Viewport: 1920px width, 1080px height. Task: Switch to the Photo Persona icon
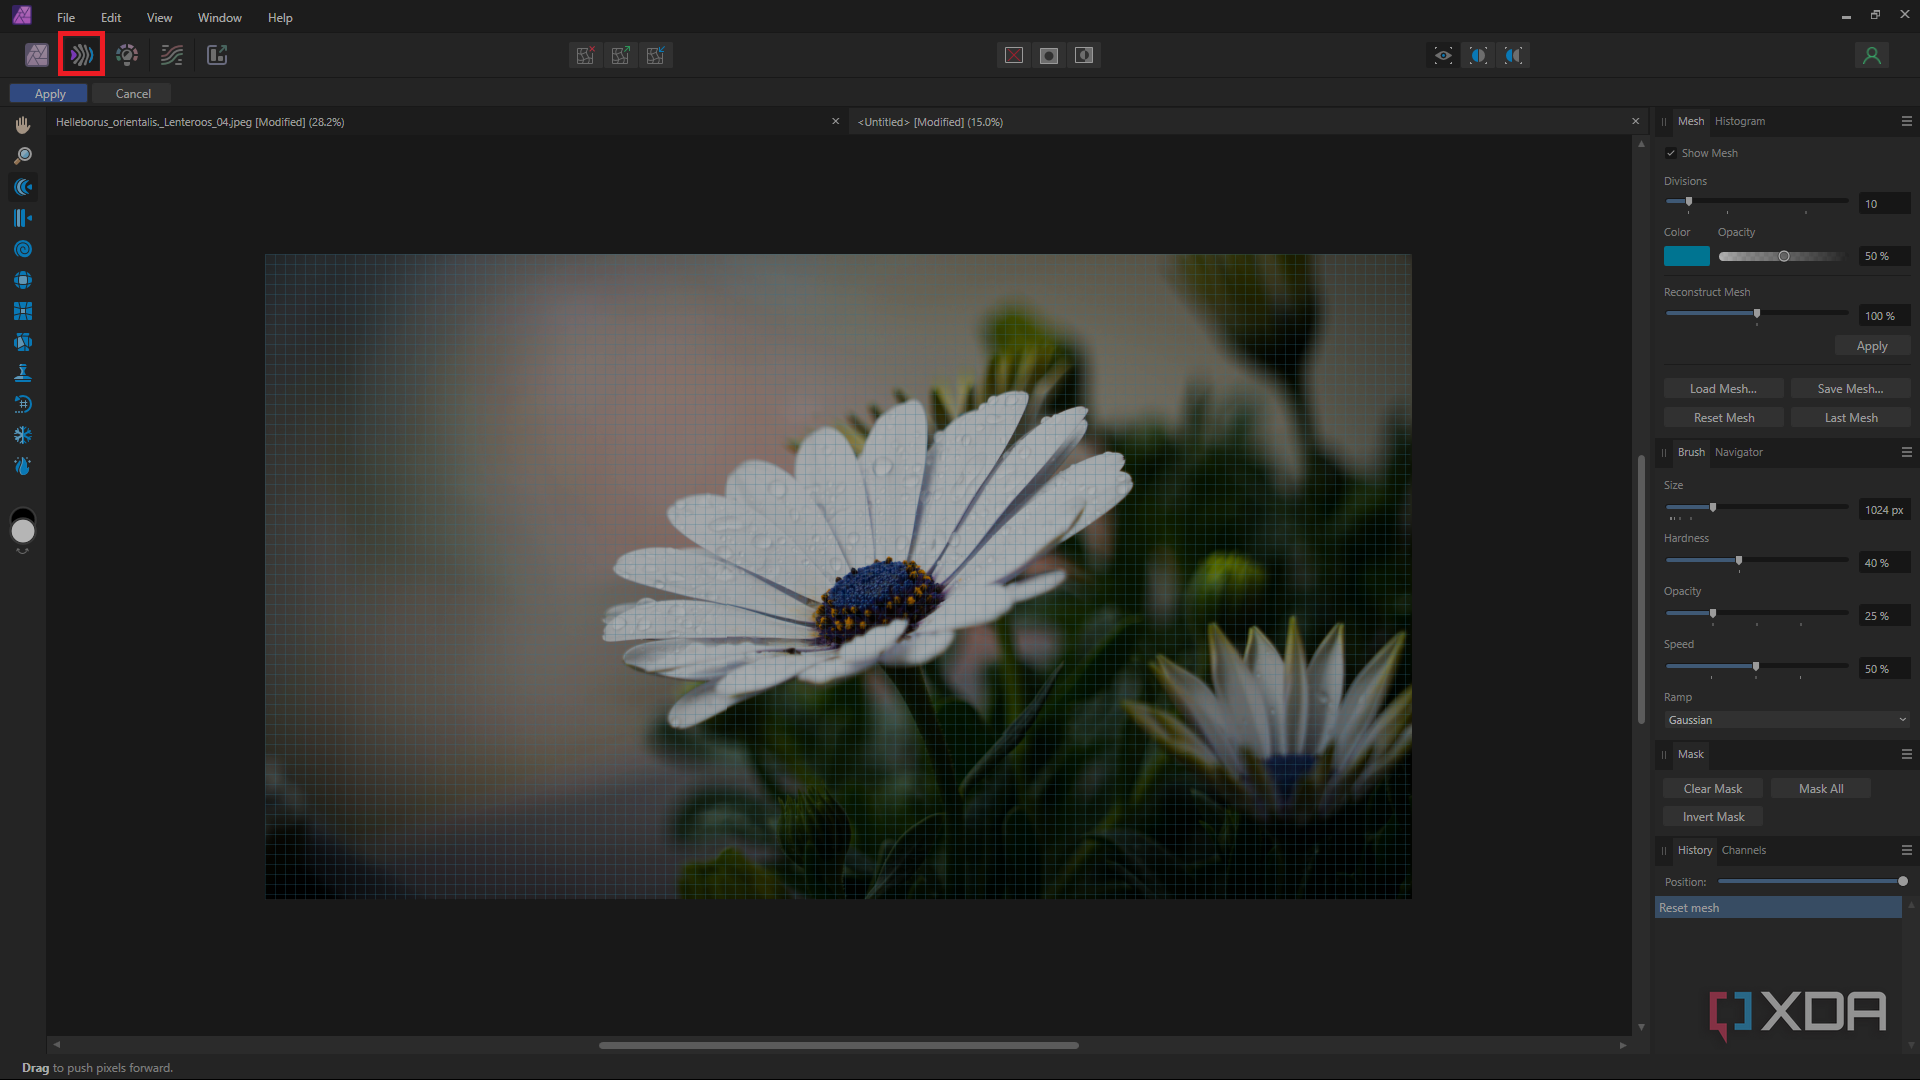click(x=37, y=55)
